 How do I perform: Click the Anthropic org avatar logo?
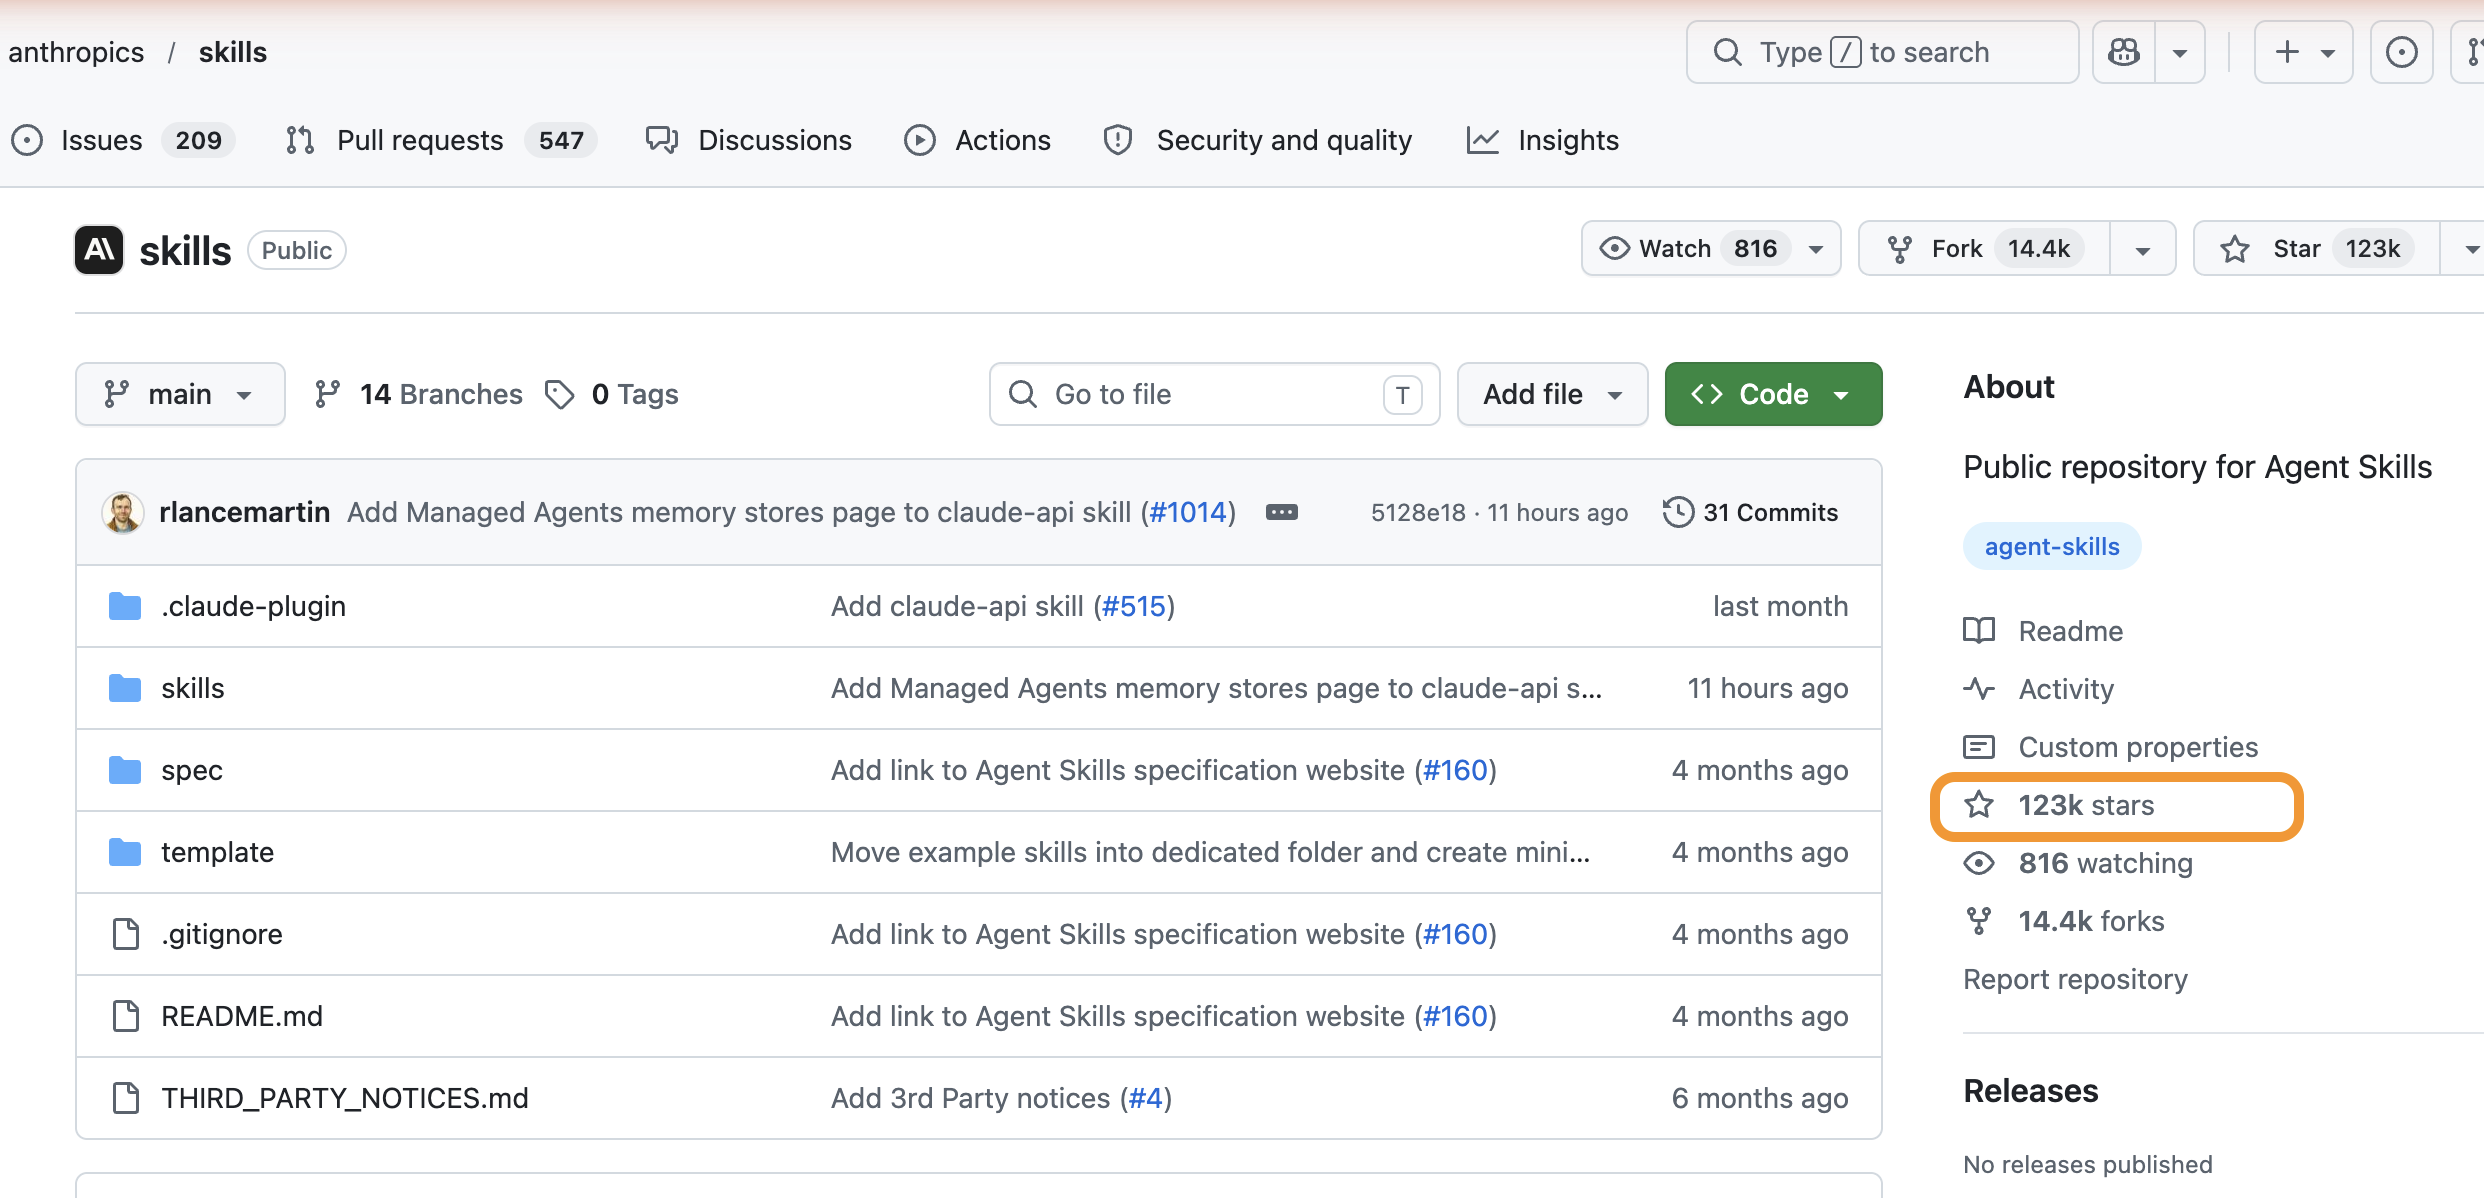[x=99, y=250]
